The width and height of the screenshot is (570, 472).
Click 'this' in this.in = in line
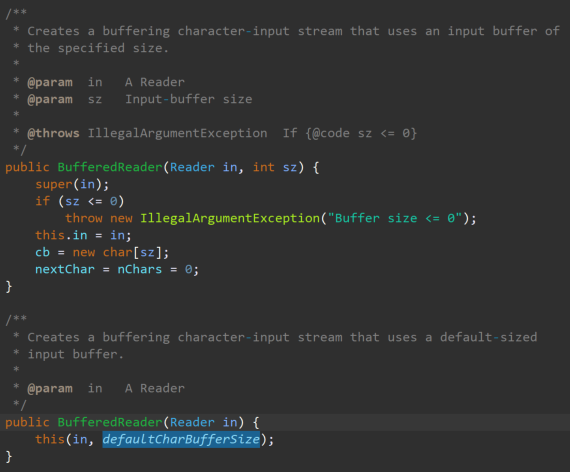(50, 235)
